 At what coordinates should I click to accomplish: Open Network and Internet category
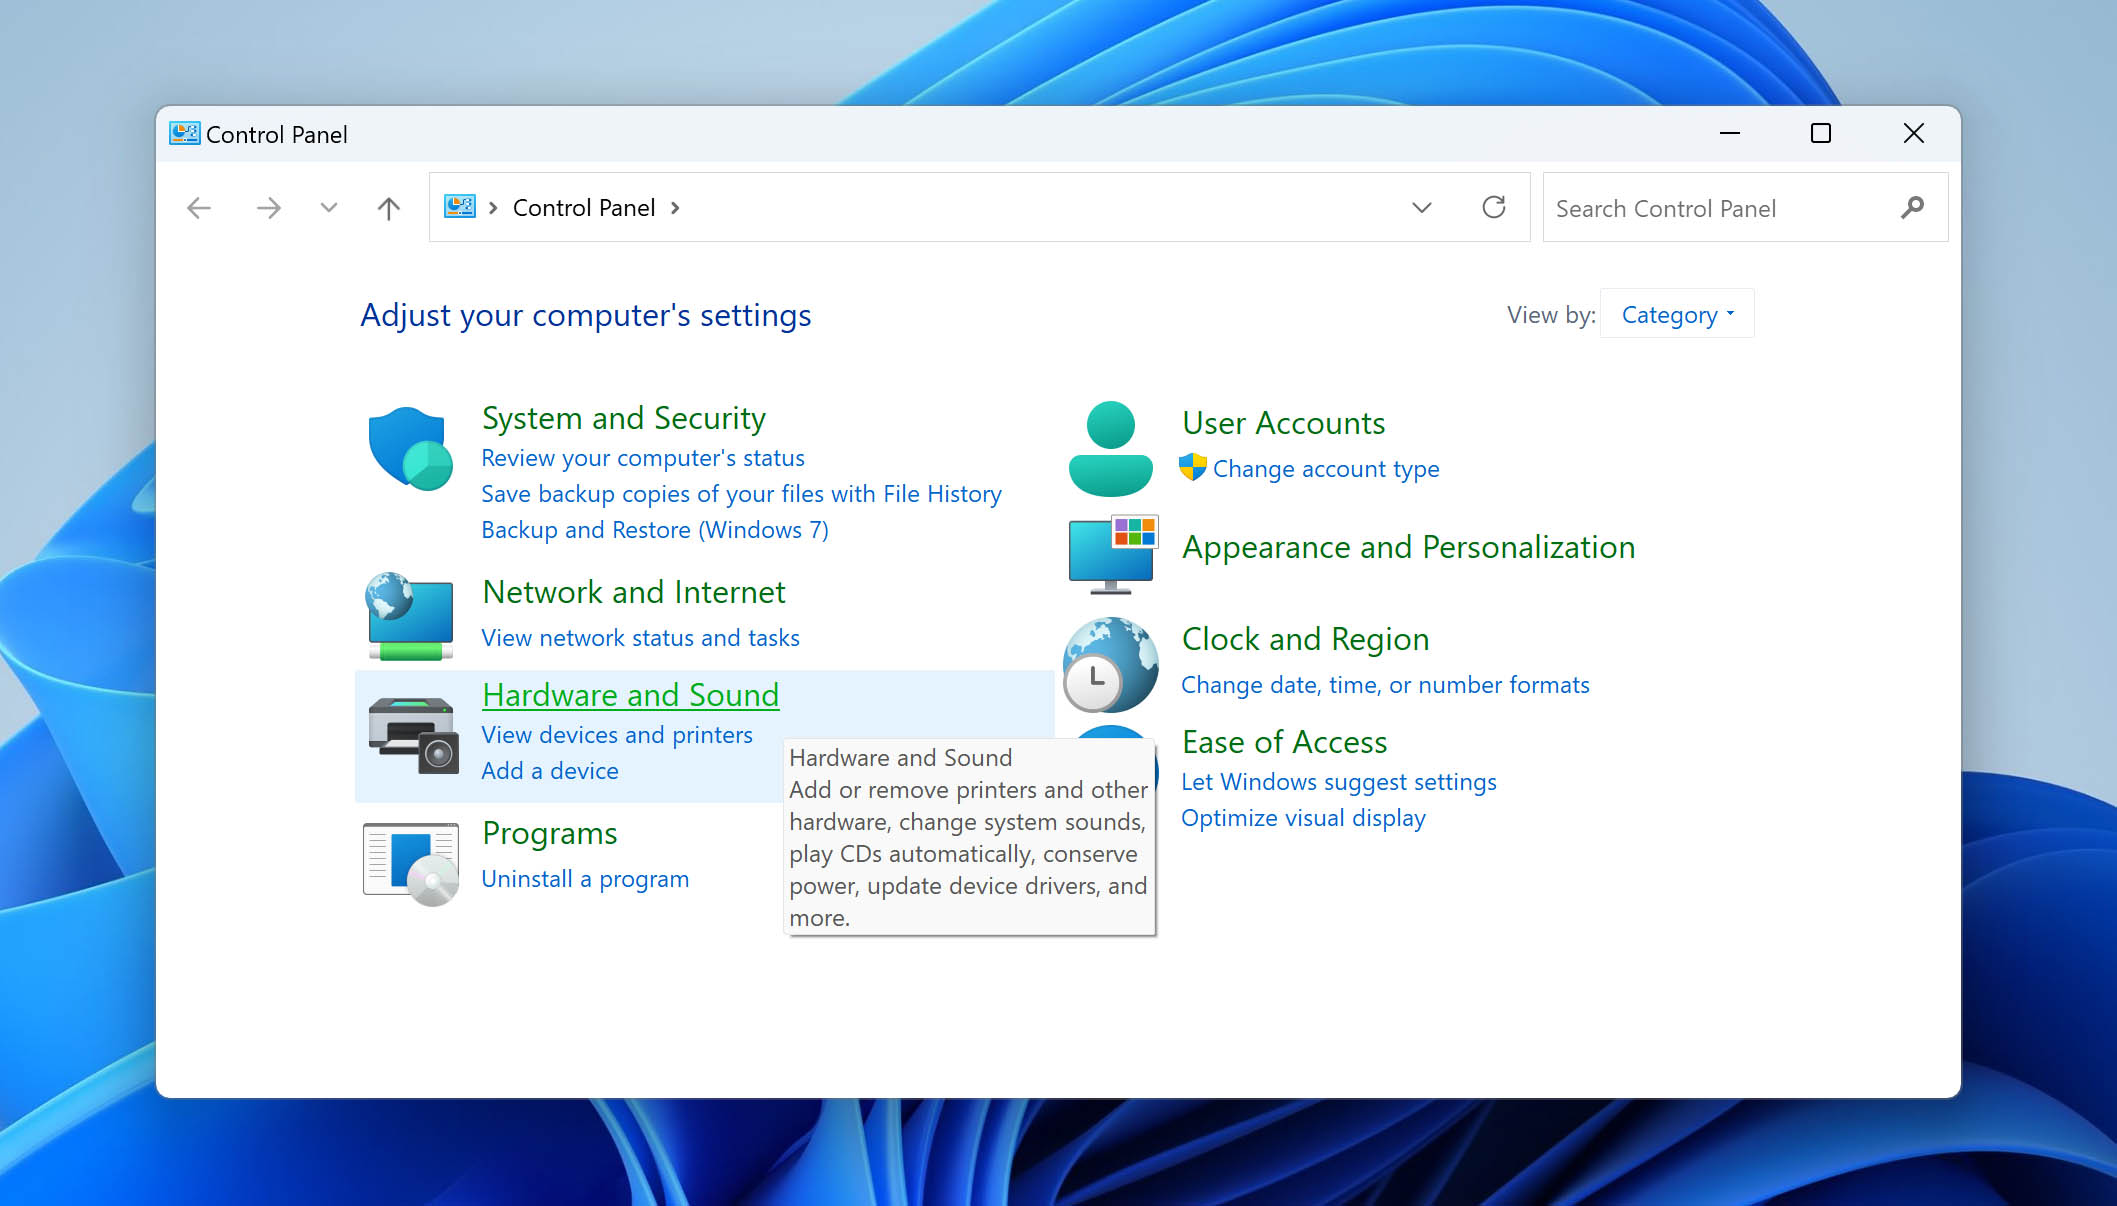[634, 592]
